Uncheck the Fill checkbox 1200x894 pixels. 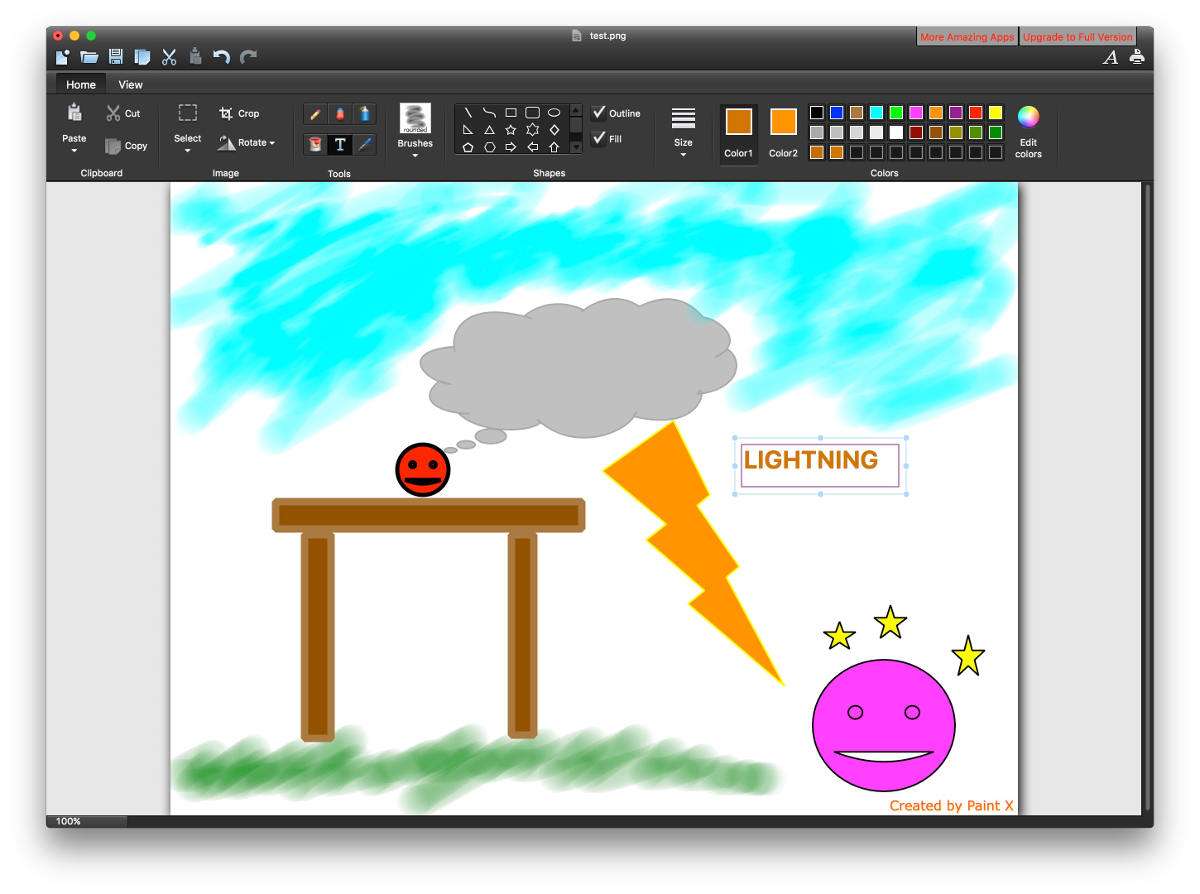coord(599,138)
